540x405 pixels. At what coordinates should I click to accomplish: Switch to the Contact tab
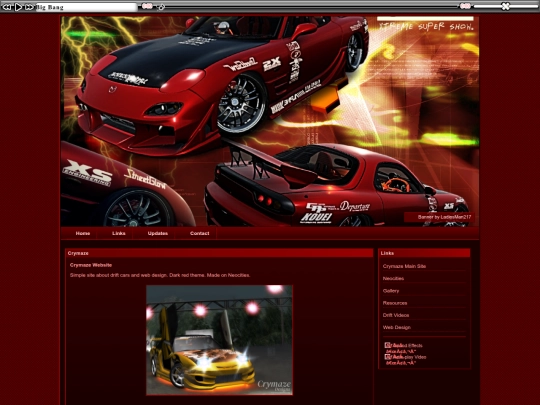point(199,233)
